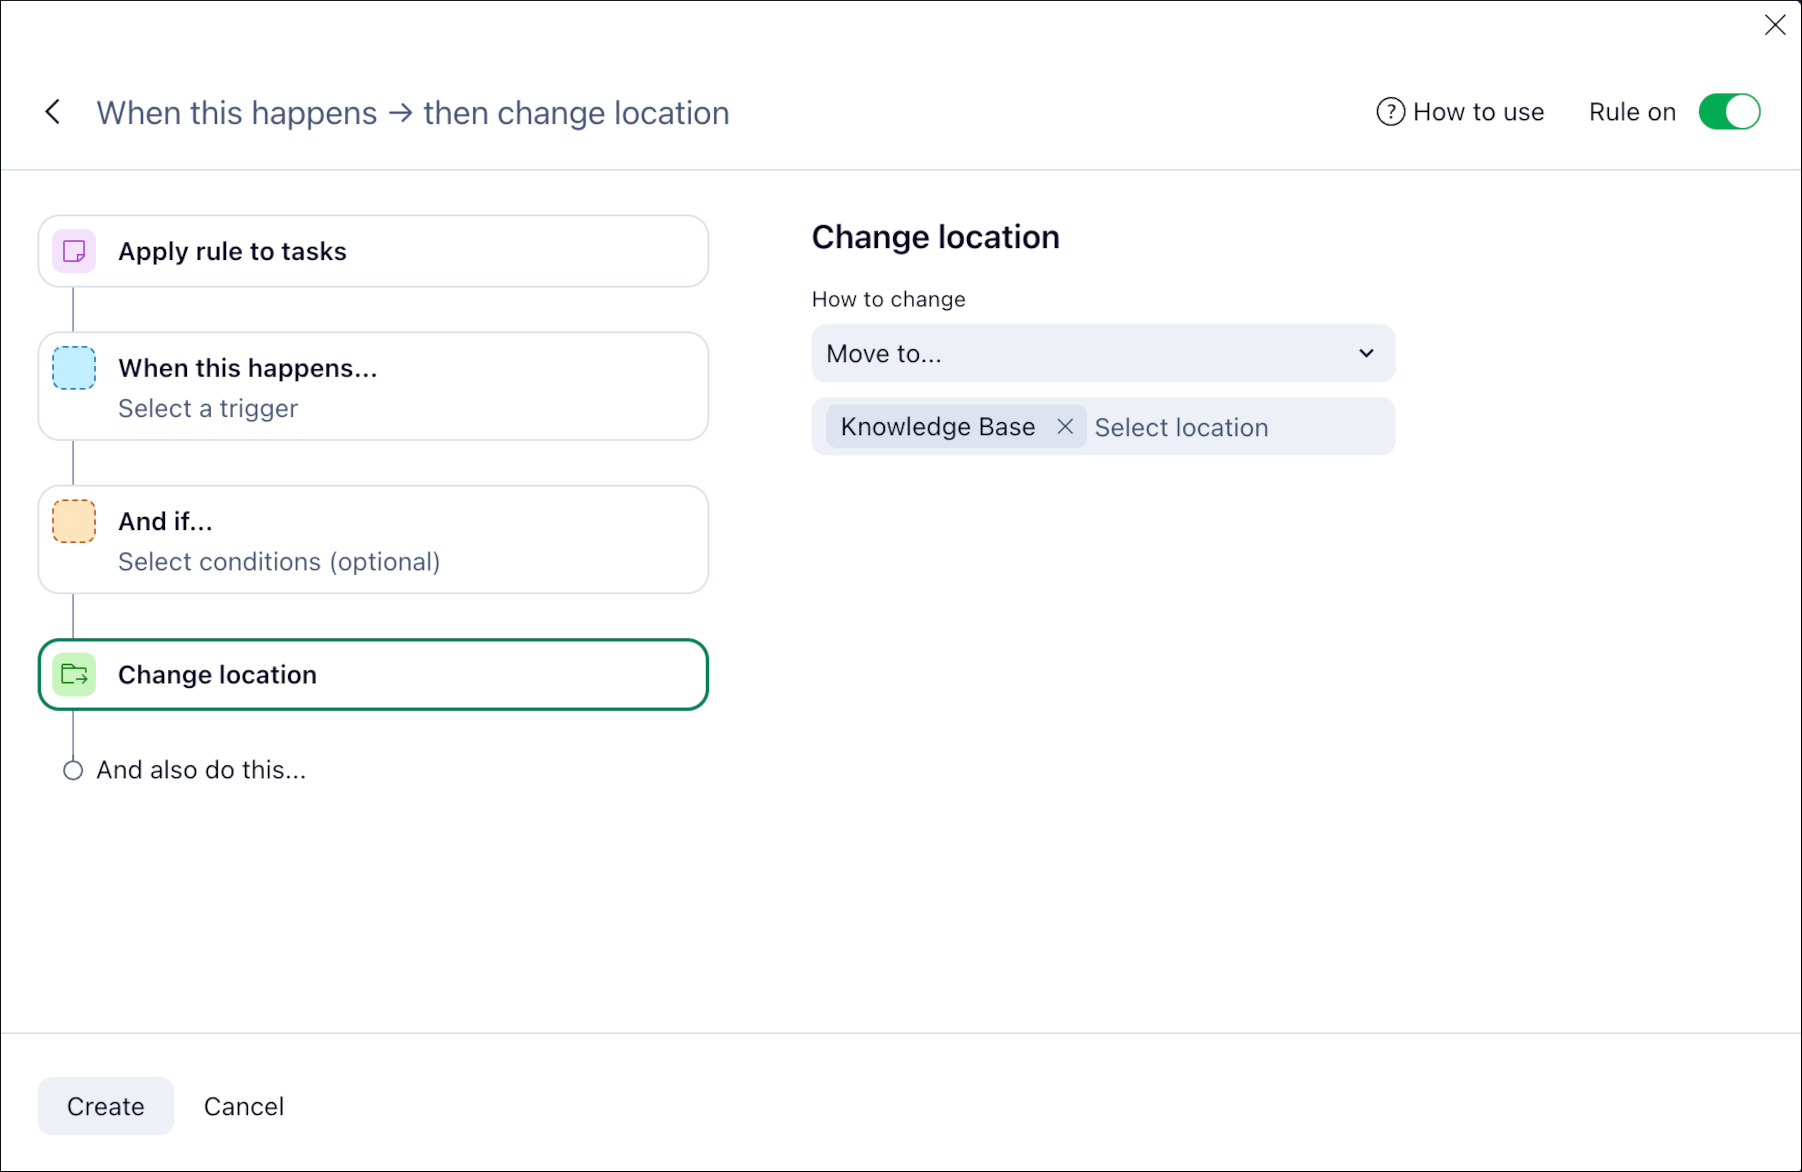Click the orange dashed condition icon
The width and height of the screenshot is (1802, 1172).
[x=74, y=521]
